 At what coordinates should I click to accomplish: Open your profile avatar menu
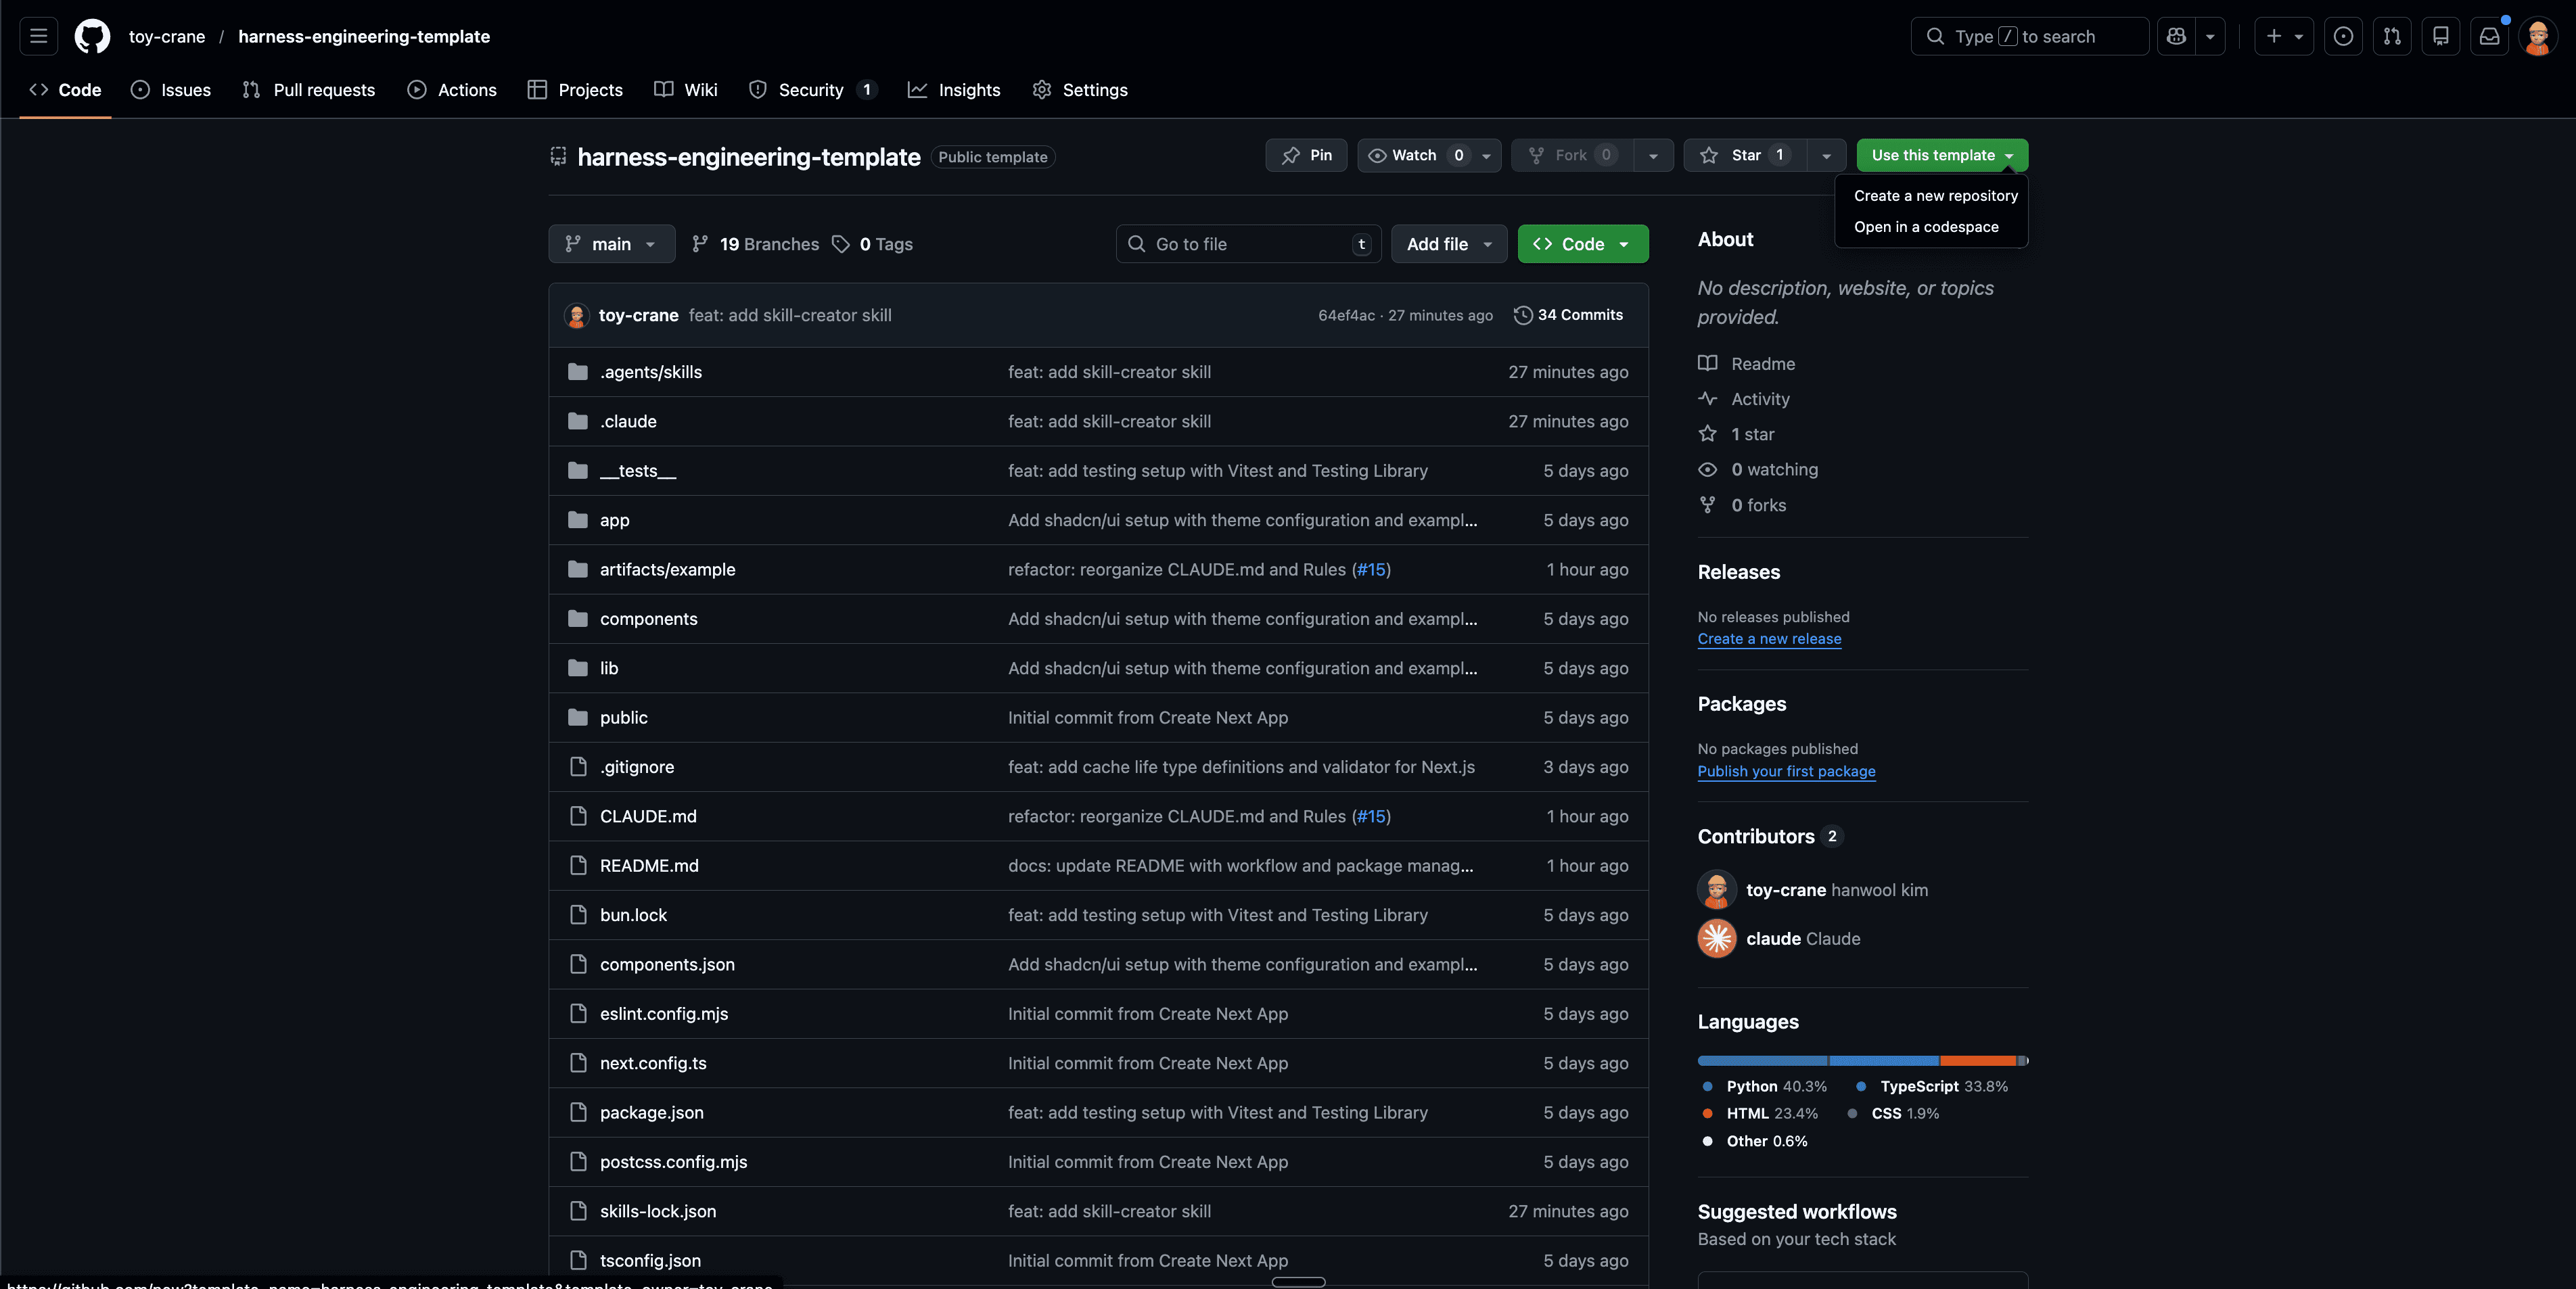point(2538,36)
